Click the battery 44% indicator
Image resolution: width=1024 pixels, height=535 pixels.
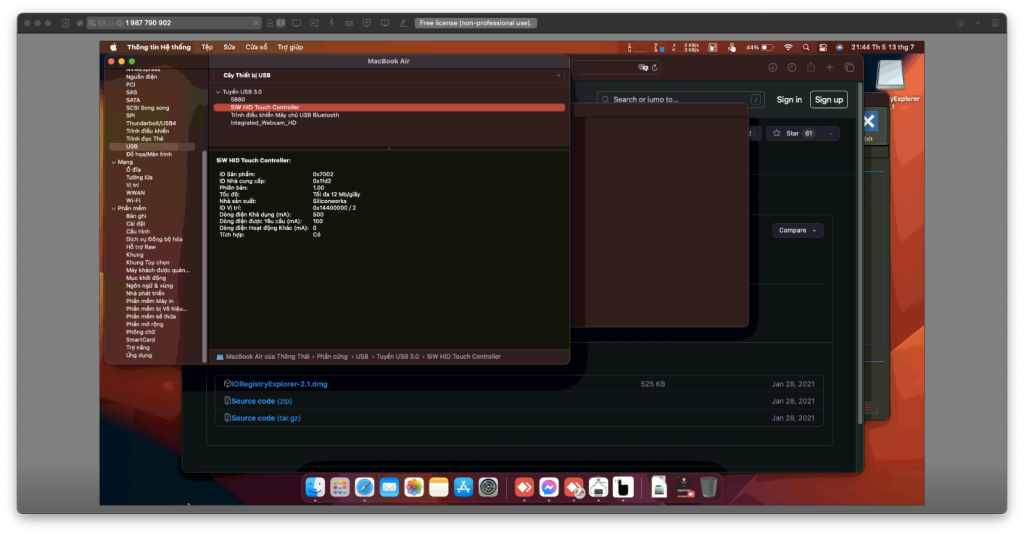pos(760,47)
